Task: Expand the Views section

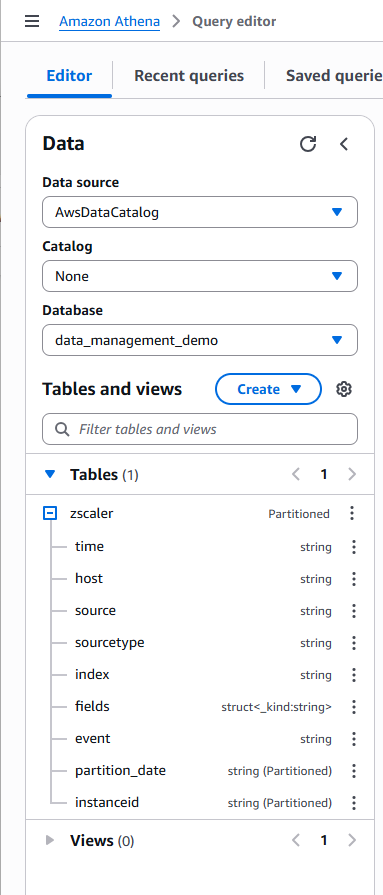Action: [x=50, y=840]
